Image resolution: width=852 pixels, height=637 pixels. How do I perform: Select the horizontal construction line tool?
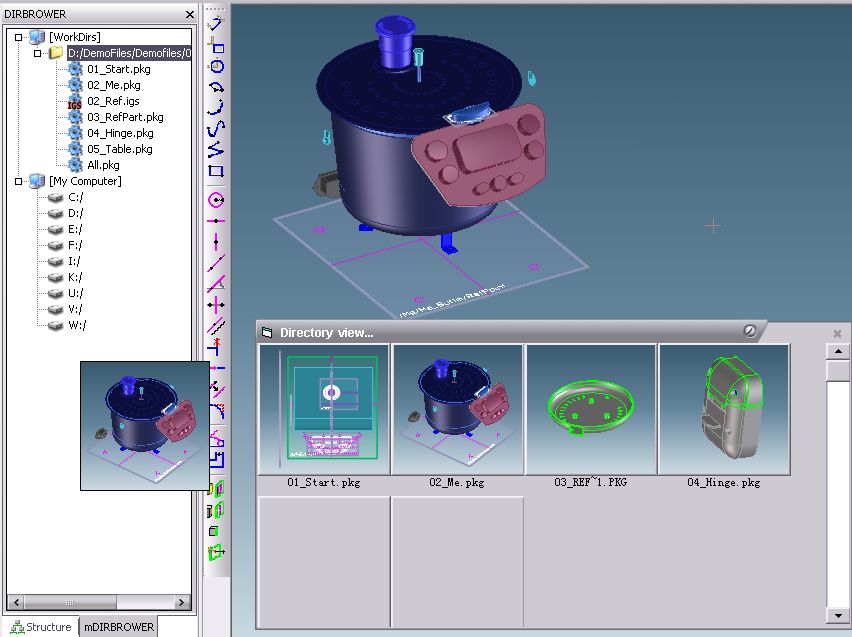click(216, 221)
